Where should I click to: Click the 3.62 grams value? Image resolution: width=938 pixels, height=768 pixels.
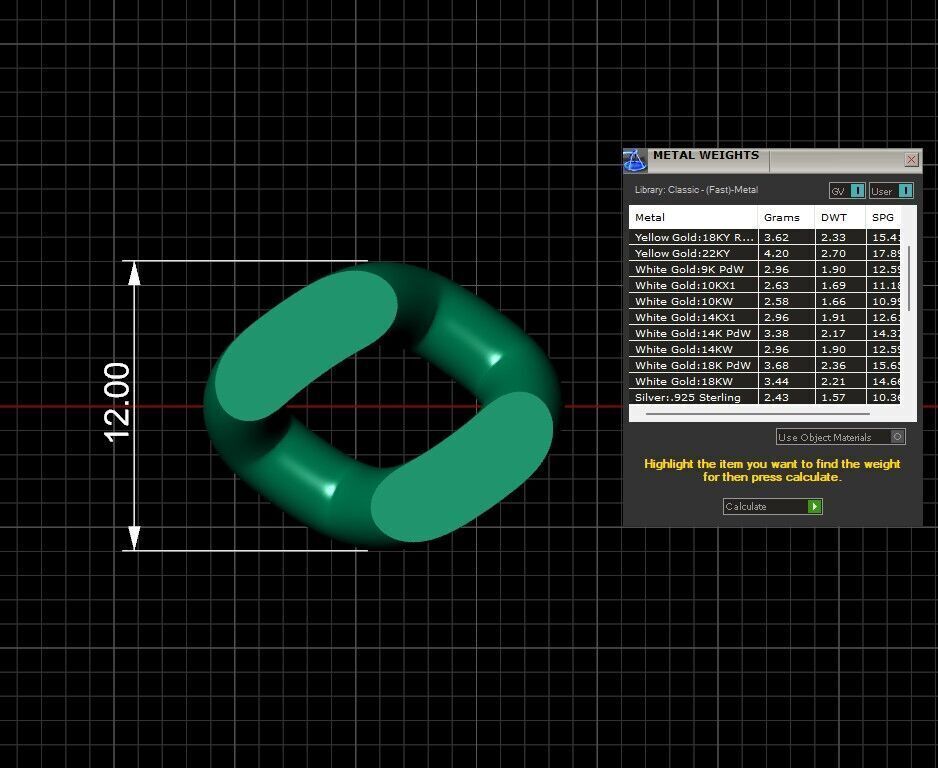point(776,237)
